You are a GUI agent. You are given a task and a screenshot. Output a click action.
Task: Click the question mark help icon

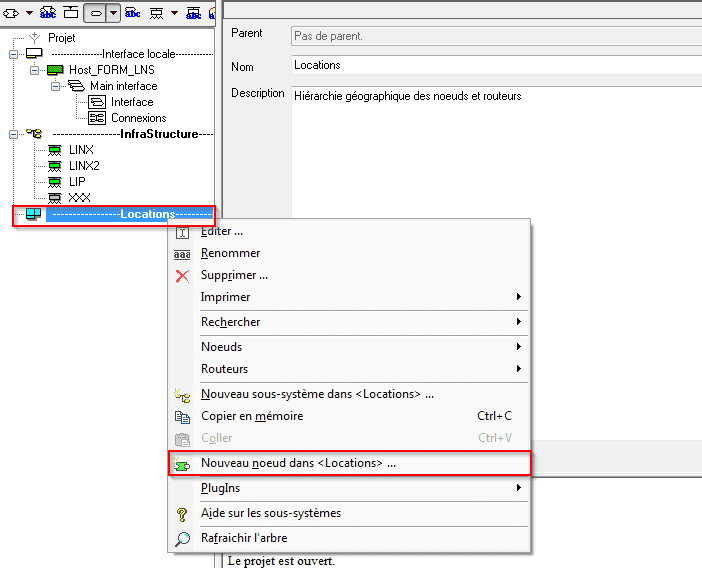click(x=182, y=514)
